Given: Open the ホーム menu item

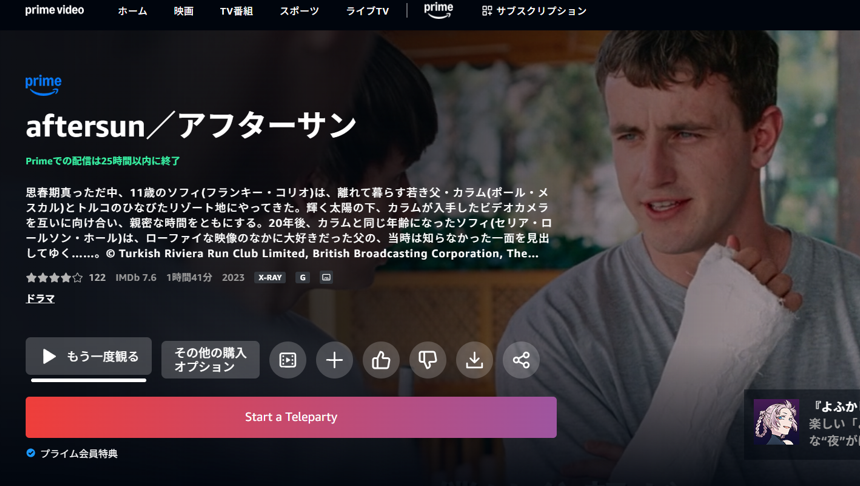Looking at the screenshot, I should pyautogui.click(x=133, y=11).
